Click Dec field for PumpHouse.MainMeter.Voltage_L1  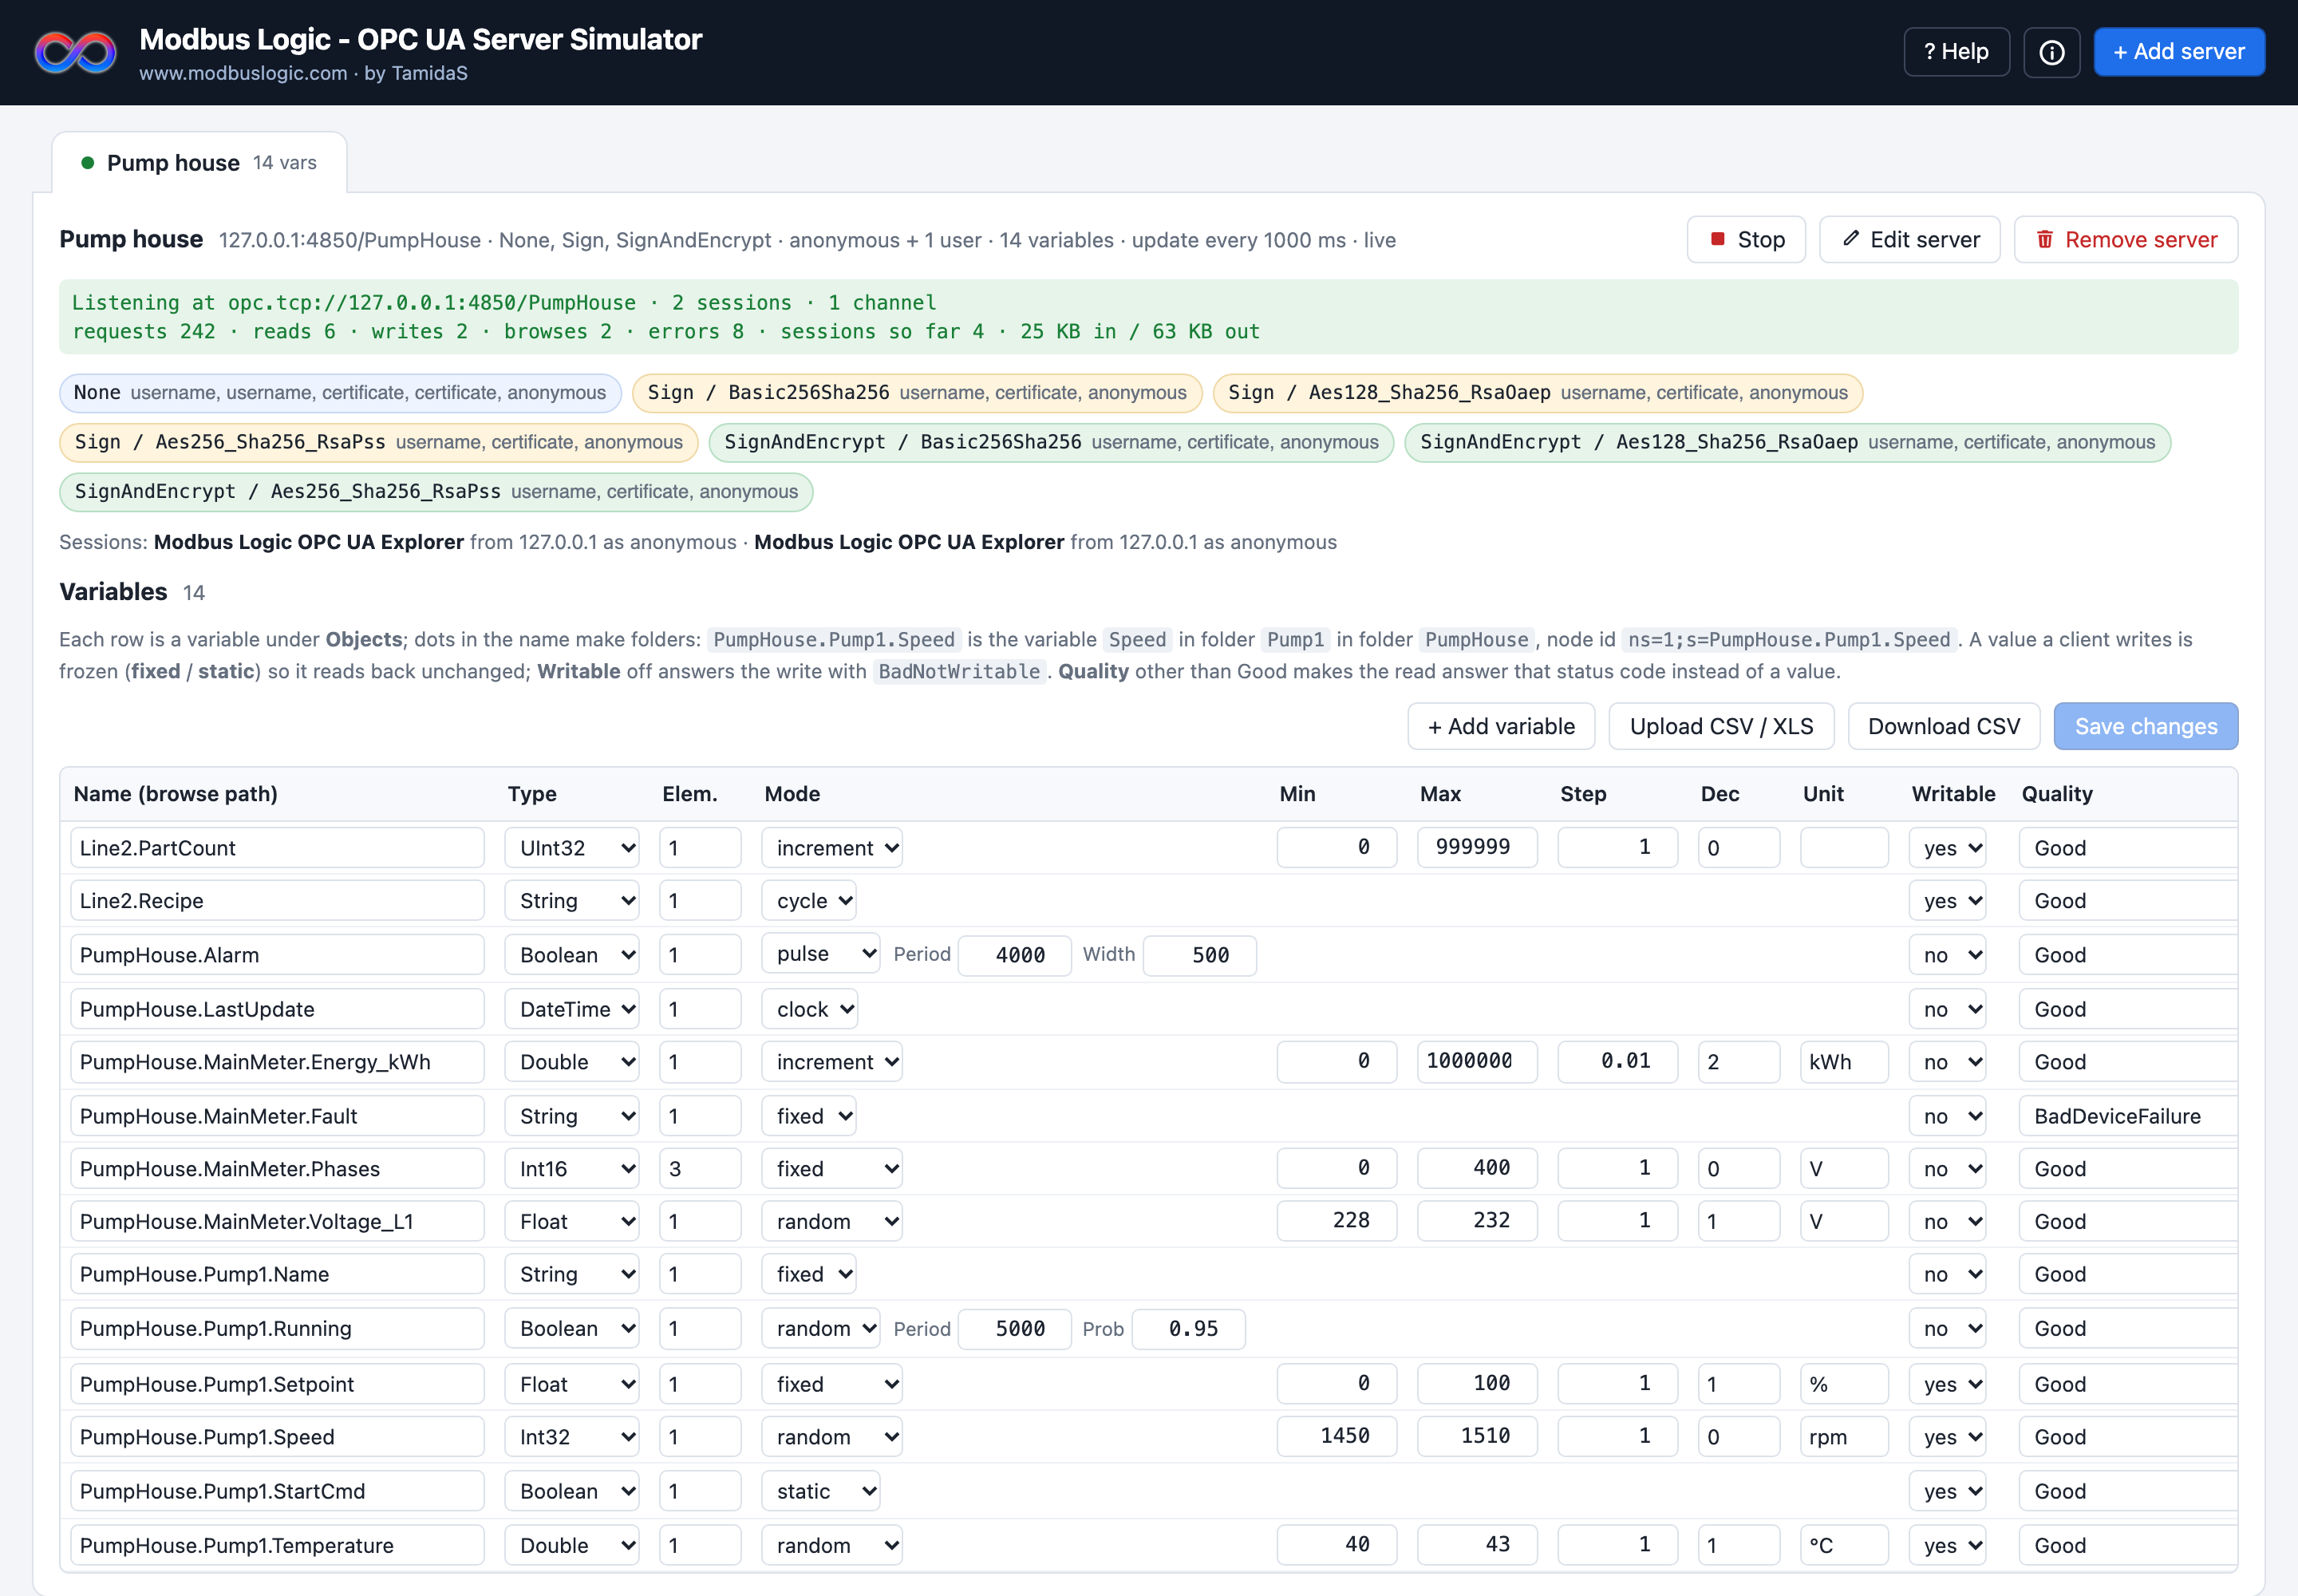click(x=1739, y=1222)
